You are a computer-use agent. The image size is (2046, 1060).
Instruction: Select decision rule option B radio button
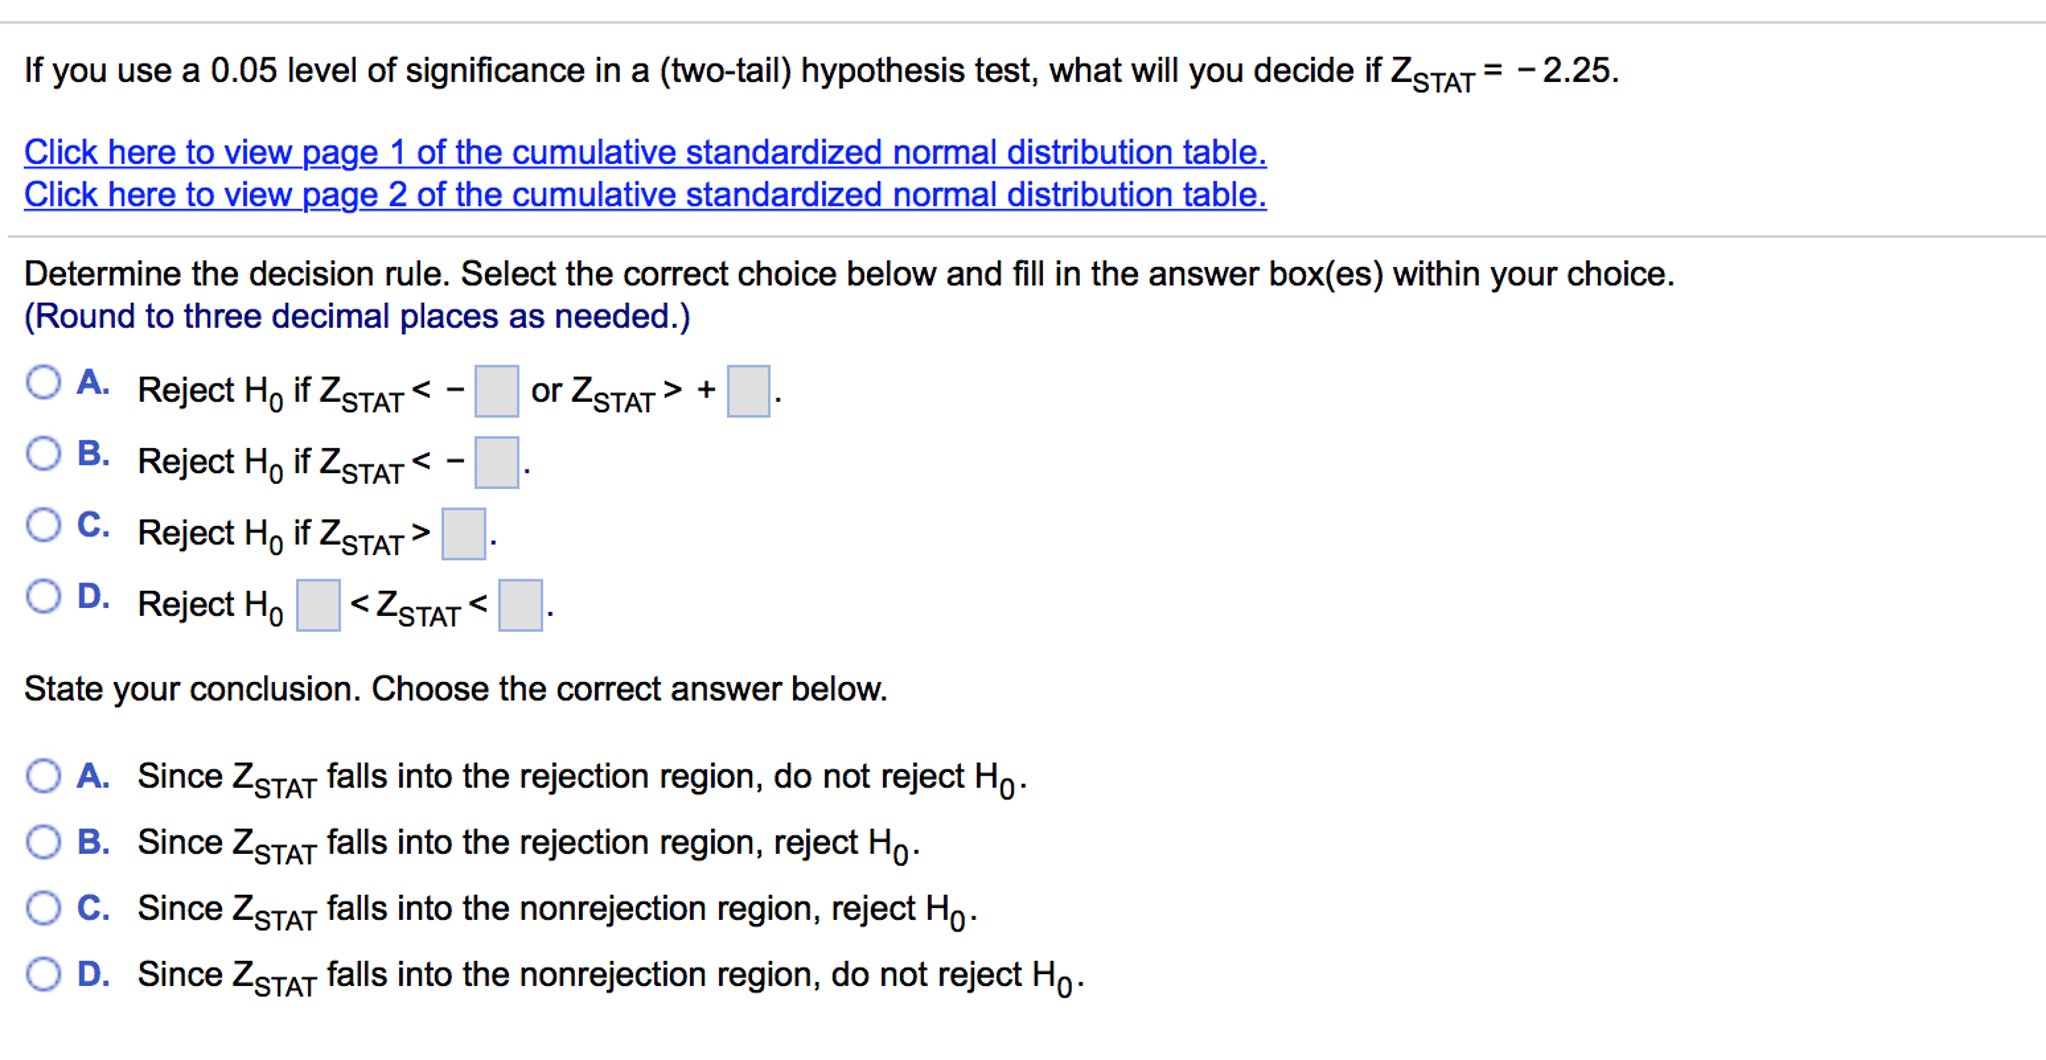click(x=43, y=453)
